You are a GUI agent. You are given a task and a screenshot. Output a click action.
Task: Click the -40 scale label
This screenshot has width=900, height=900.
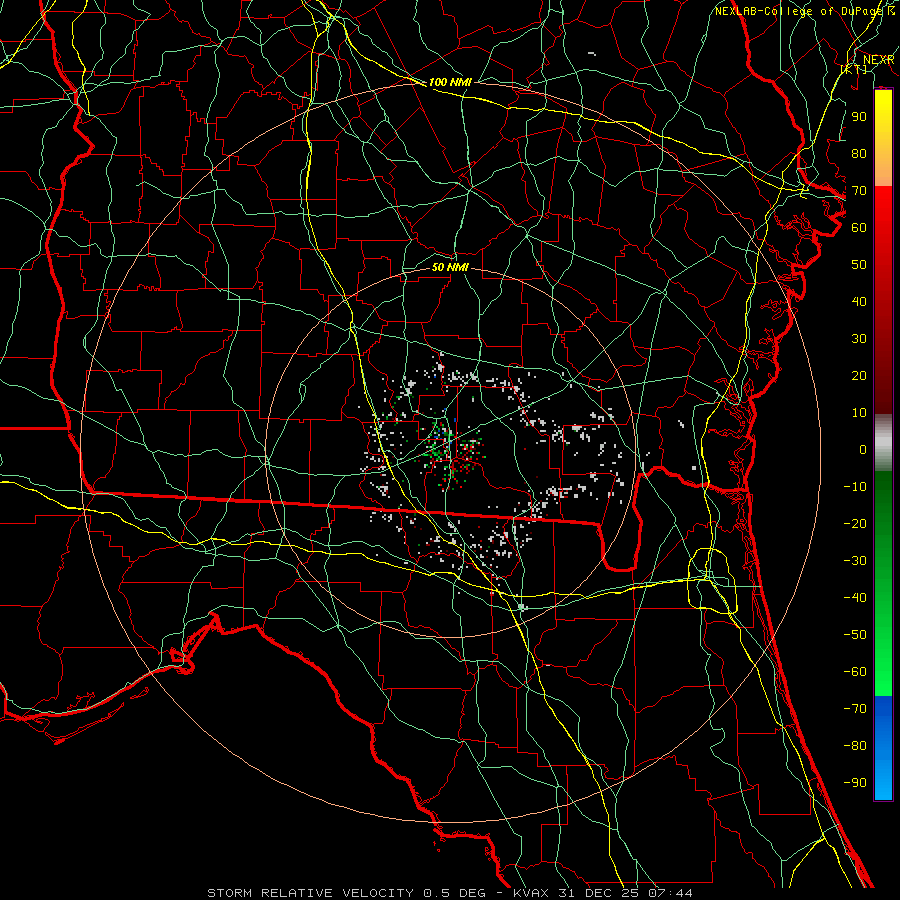(855, 598)
